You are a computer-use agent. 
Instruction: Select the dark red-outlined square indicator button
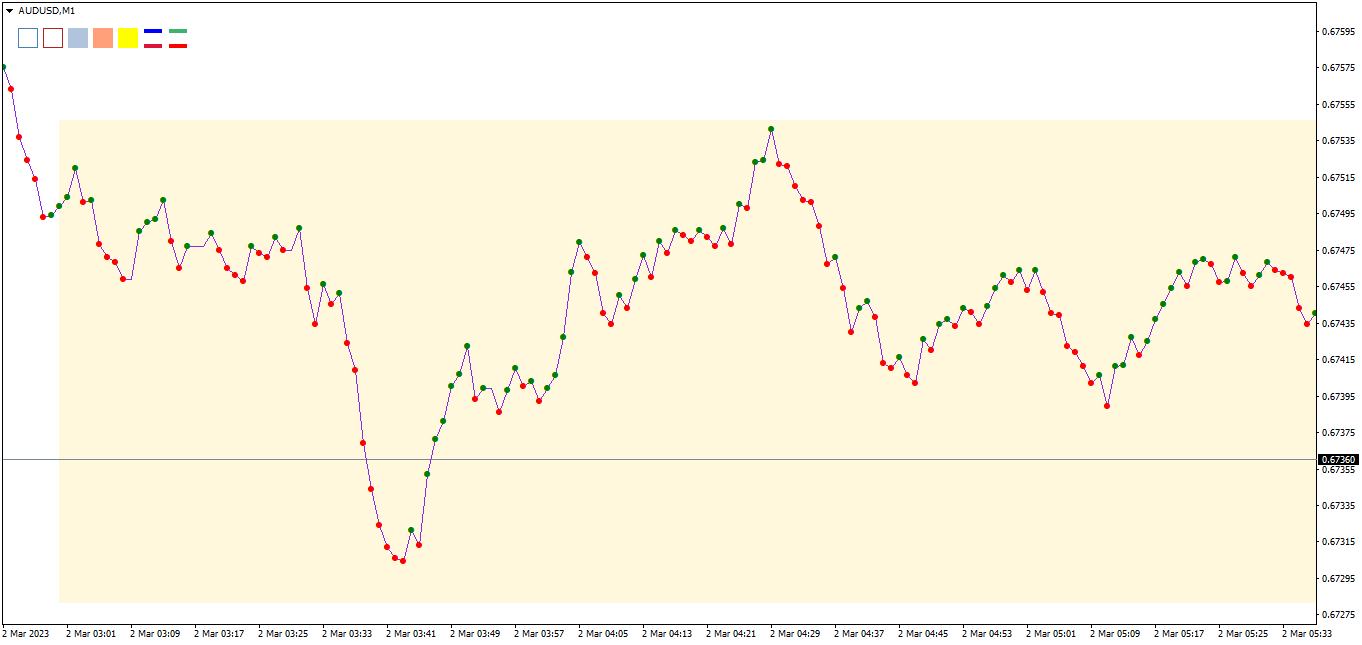(x=53, y=38)
